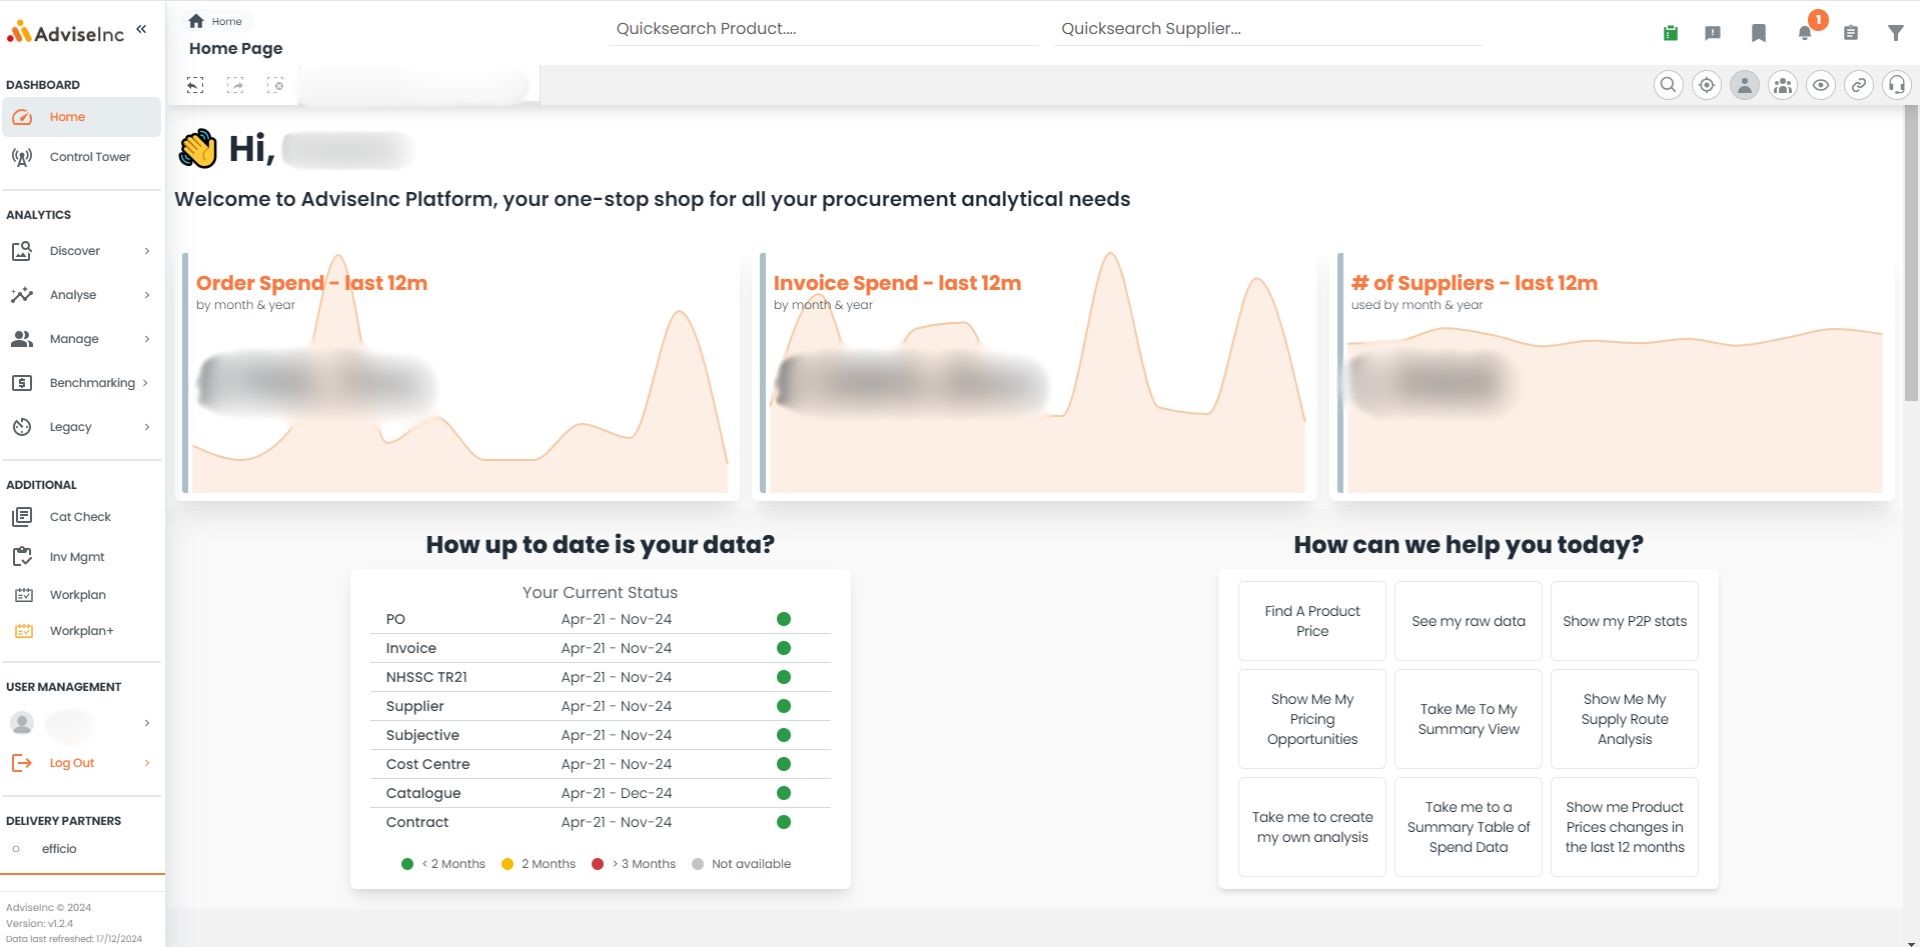The width and height of the screenshot is (1920, 947).
Task: Click Find A Product Price
Action: (1312, 621)
